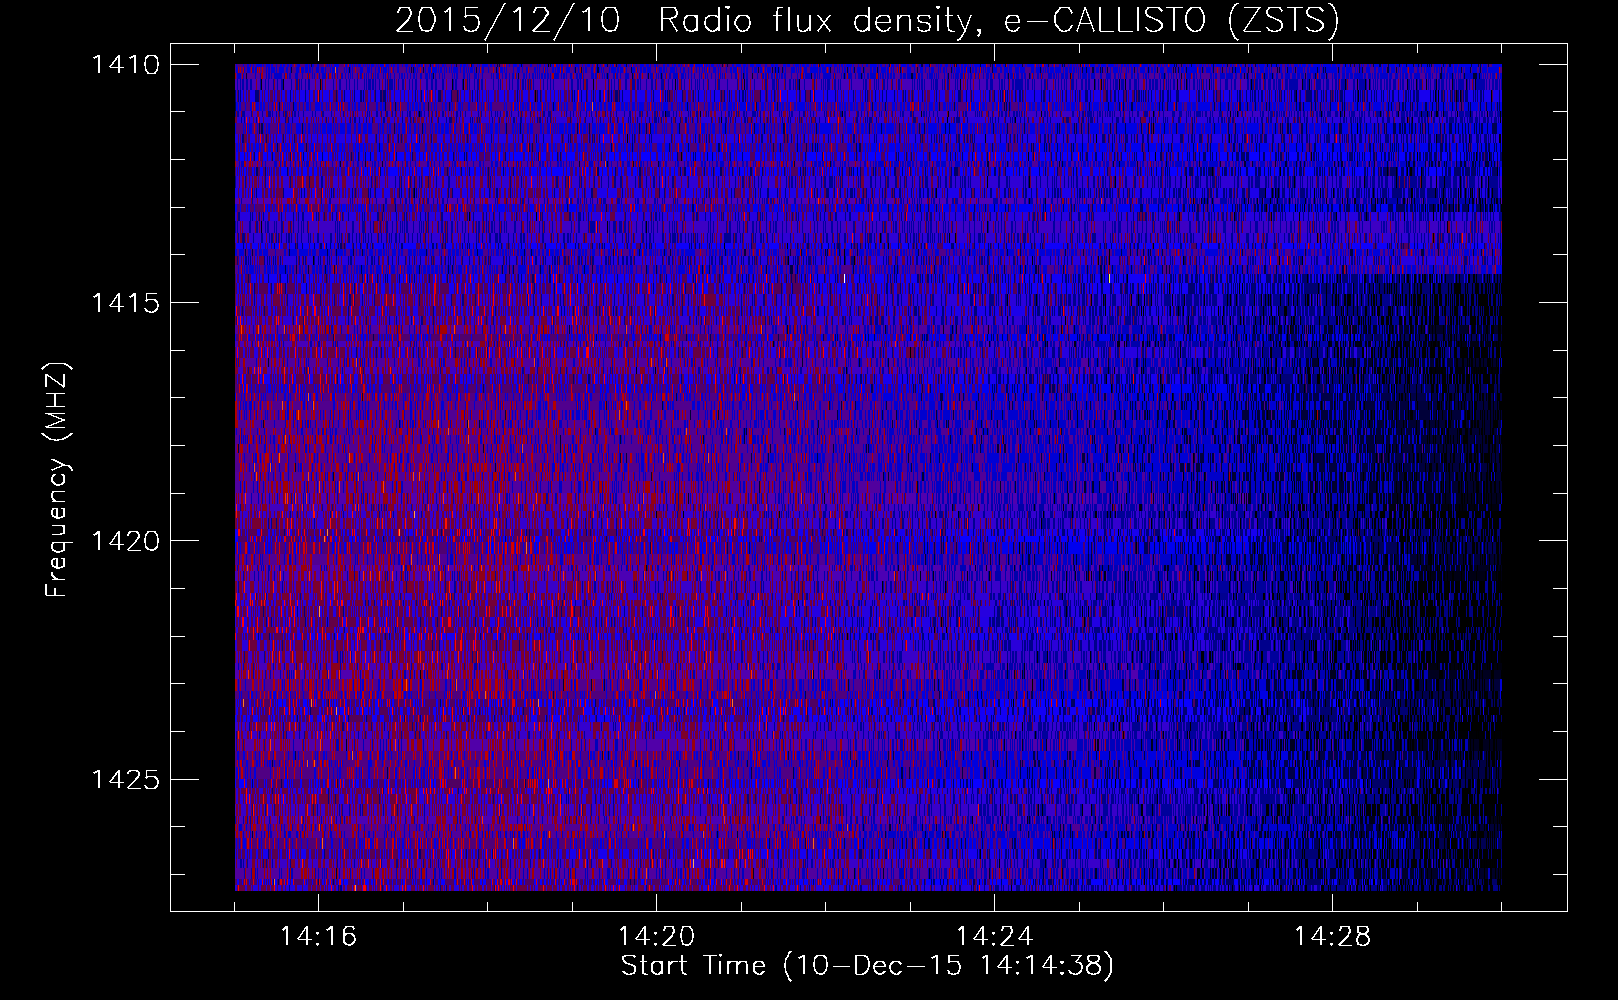Select the 1410 frequency axis label
The image size is (1618, 1000).
click(x=125, y=65)
